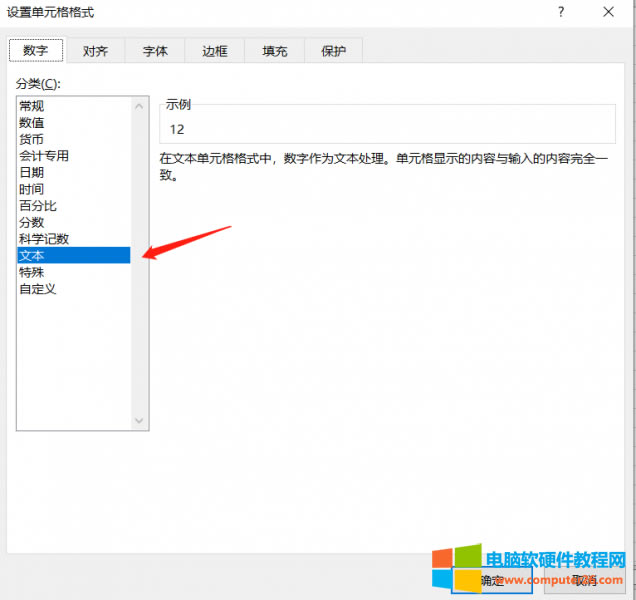Screen dimensions: 636x600
Task: Choose 常规 in the category list
Action: click(x=32, y=106)
